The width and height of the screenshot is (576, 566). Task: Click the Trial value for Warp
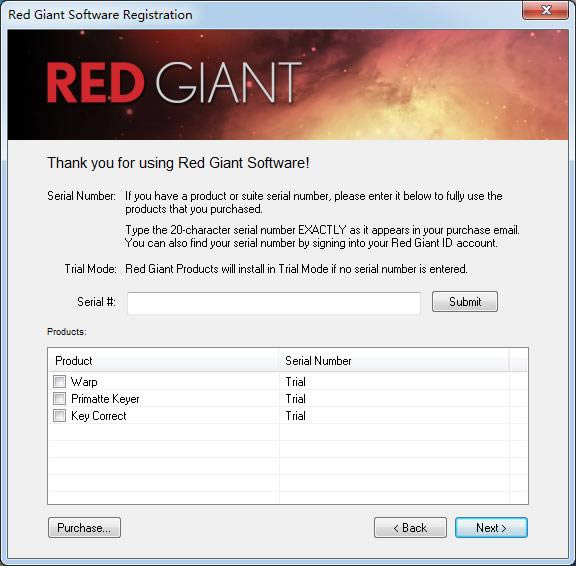pyautogui.click(x=295, y=382)
